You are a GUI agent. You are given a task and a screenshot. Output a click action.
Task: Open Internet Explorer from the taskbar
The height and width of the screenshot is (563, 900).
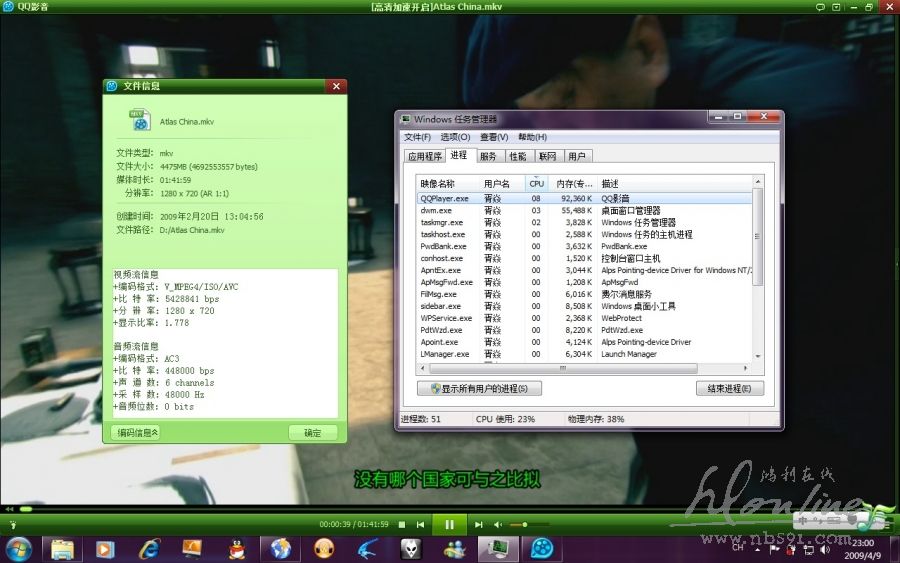[x=150, y=548]
